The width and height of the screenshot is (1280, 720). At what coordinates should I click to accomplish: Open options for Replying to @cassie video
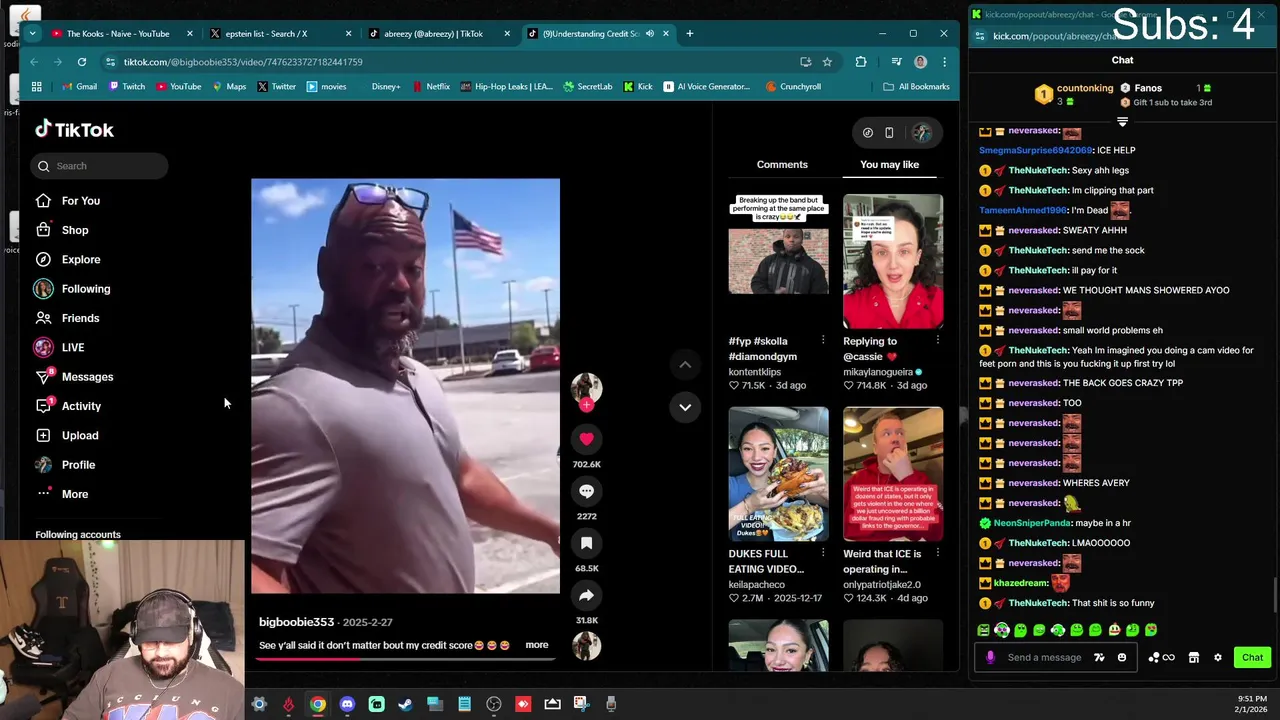coord(937,340)
